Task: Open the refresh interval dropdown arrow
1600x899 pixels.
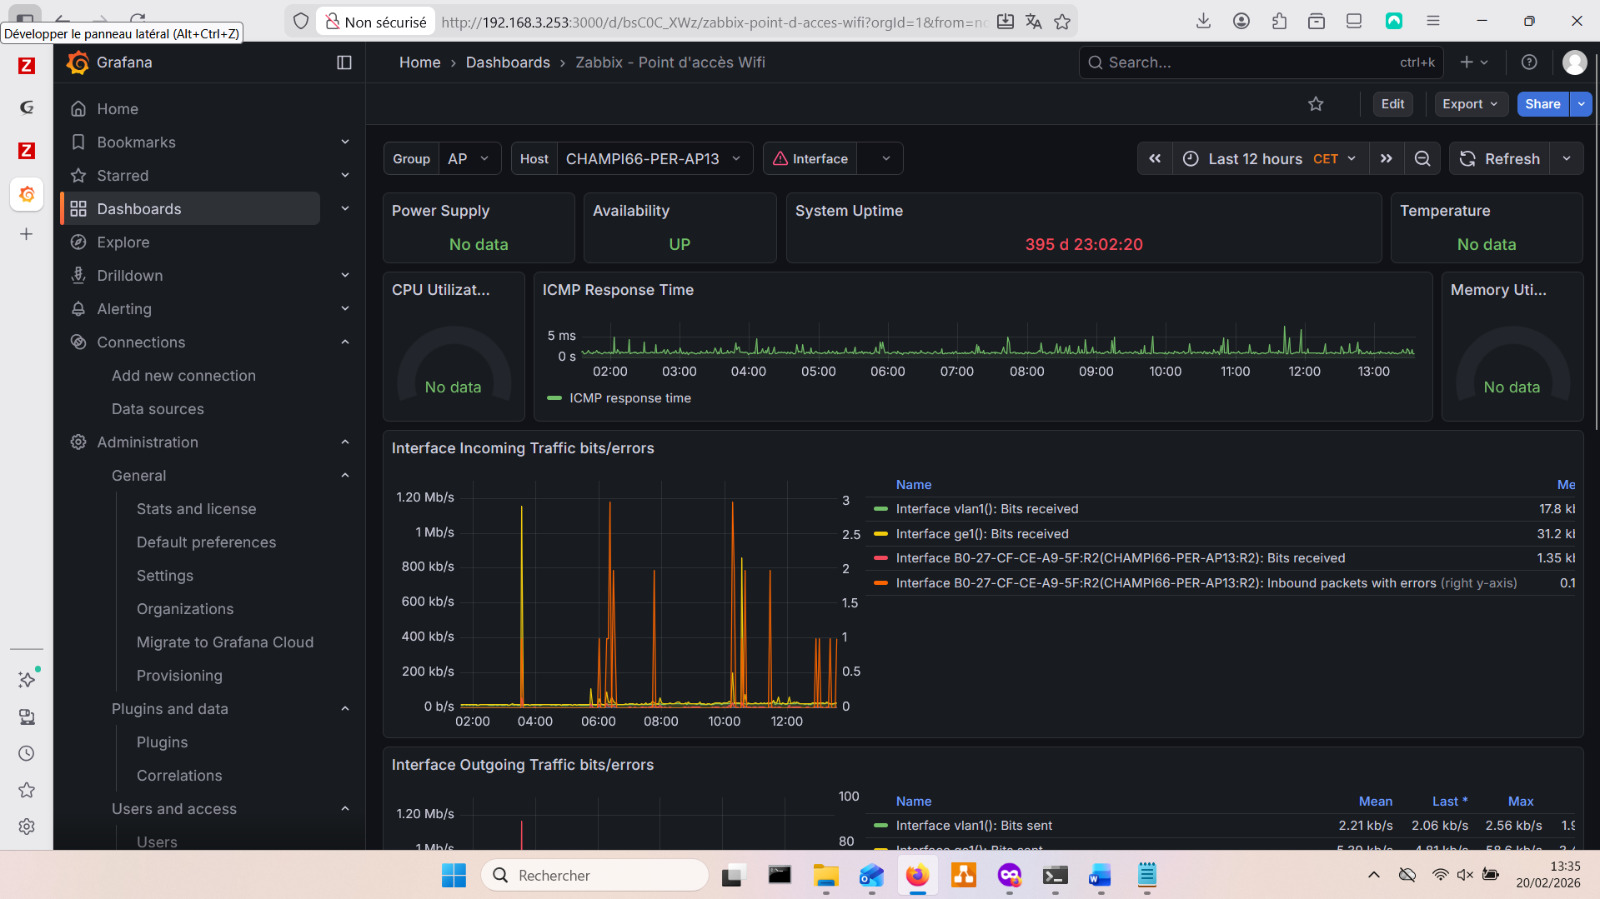Action: (1567, 159)
